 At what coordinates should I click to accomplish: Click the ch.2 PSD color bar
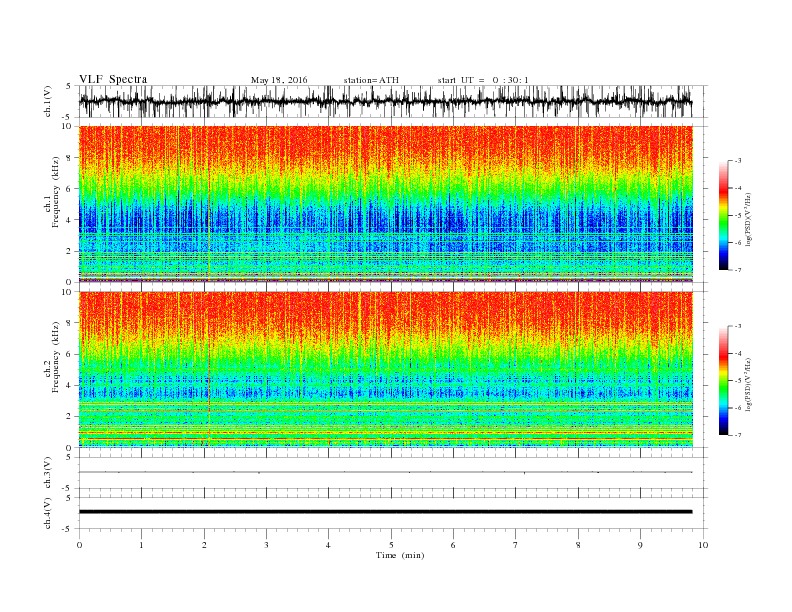(723, 381)
